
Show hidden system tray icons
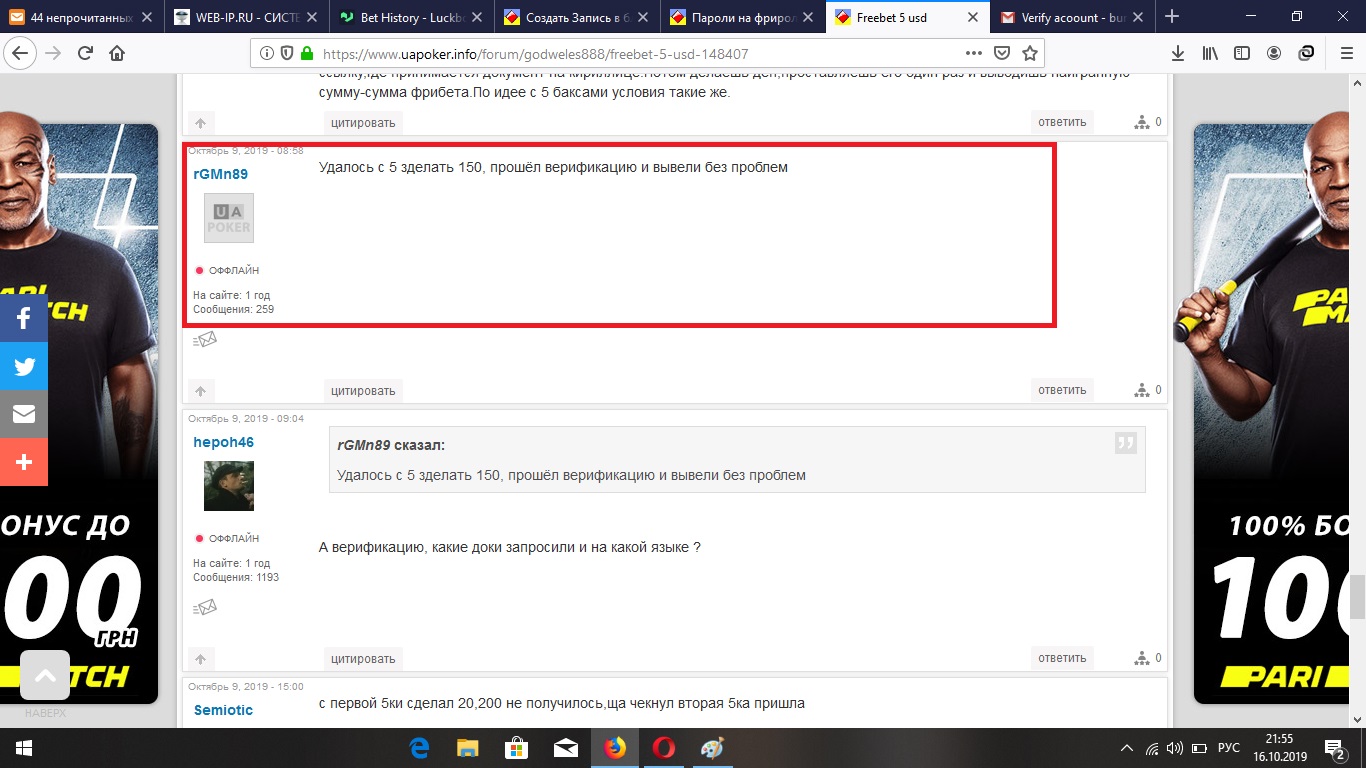(x=1127, y=748)
